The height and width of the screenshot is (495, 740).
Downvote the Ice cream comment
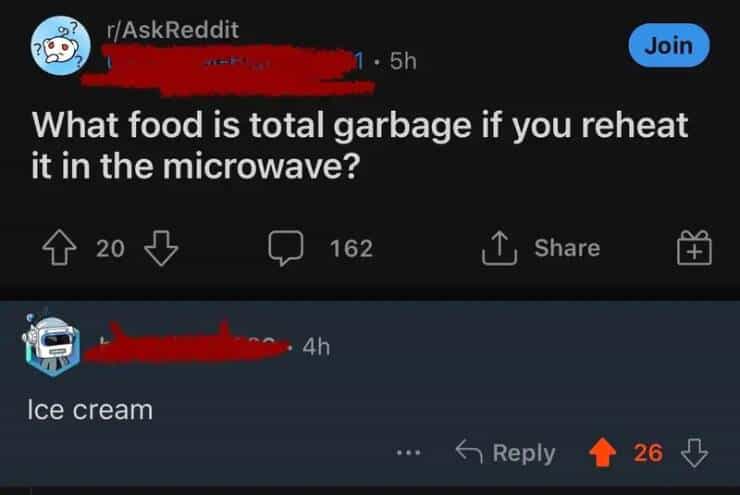694,453
